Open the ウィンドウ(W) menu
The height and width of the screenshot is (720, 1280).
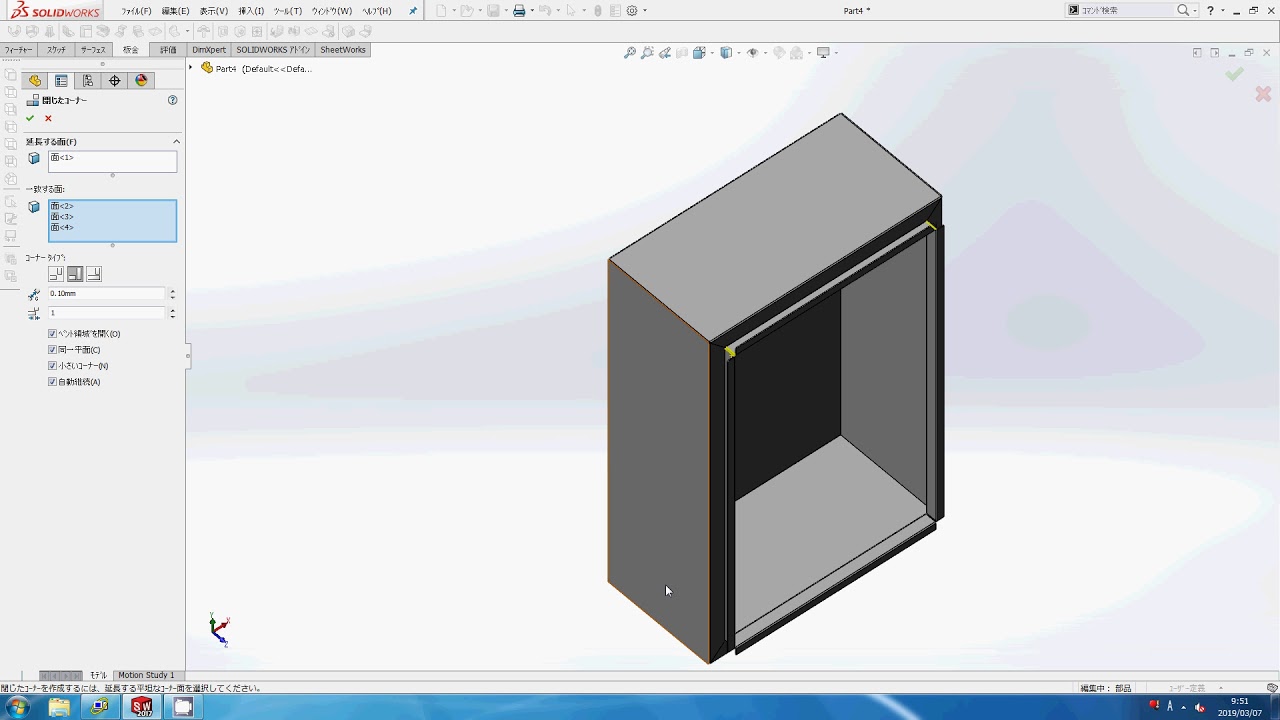click(331, 11)
